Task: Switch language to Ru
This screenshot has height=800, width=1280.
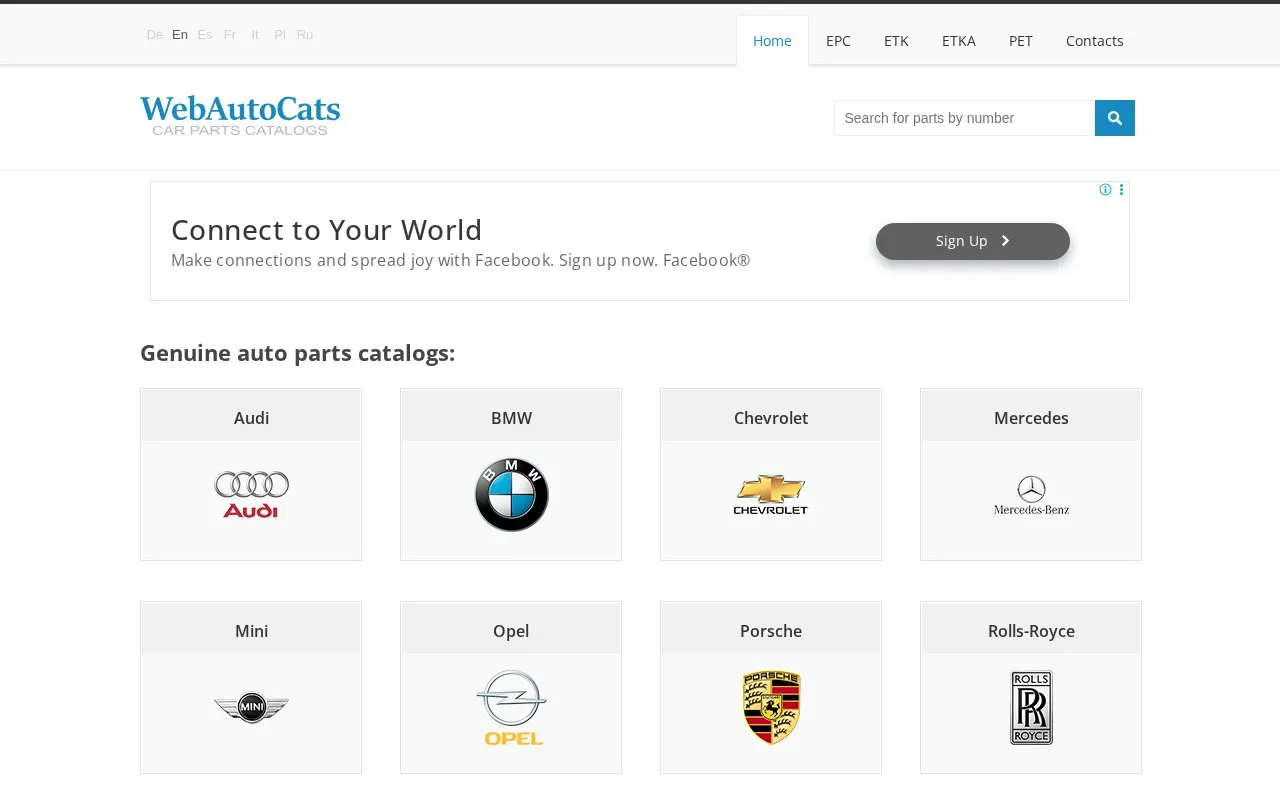Action: click(305, 35)
